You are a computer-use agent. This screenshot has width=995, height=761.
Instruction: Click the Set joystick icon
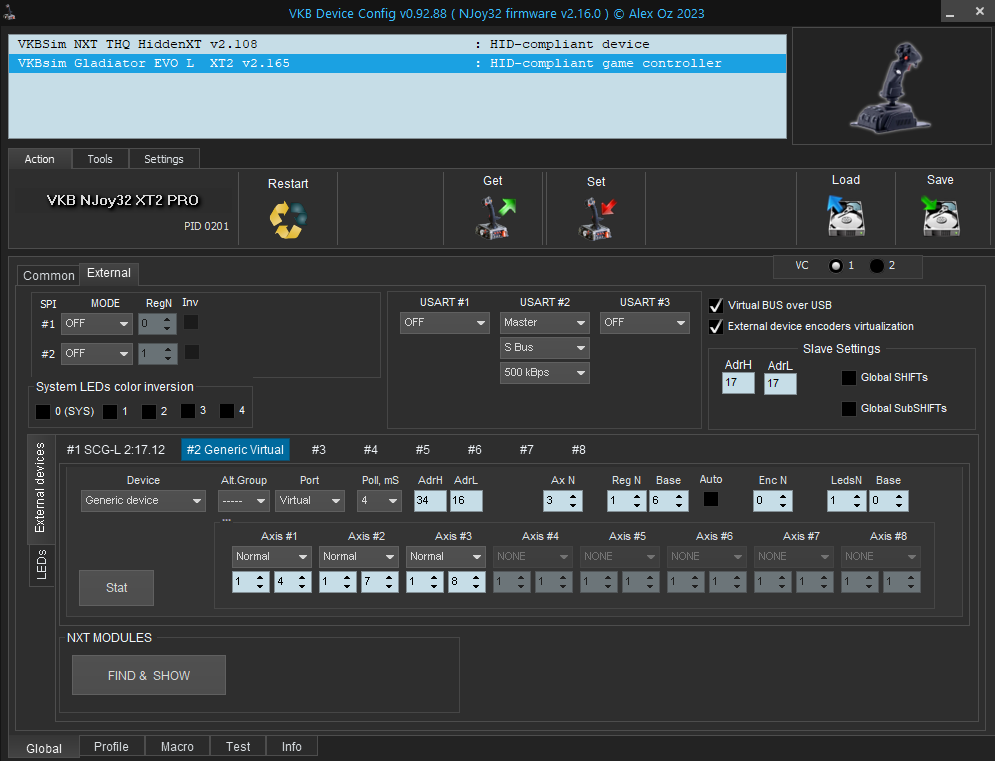pyautogui.click(x=597, y=218)
